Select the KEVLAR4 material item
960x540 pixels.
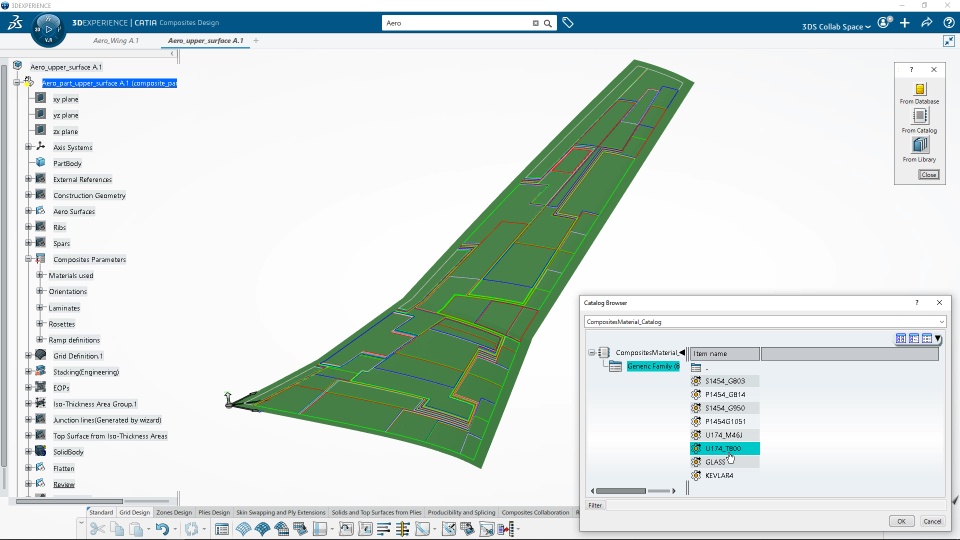point(719,475)
